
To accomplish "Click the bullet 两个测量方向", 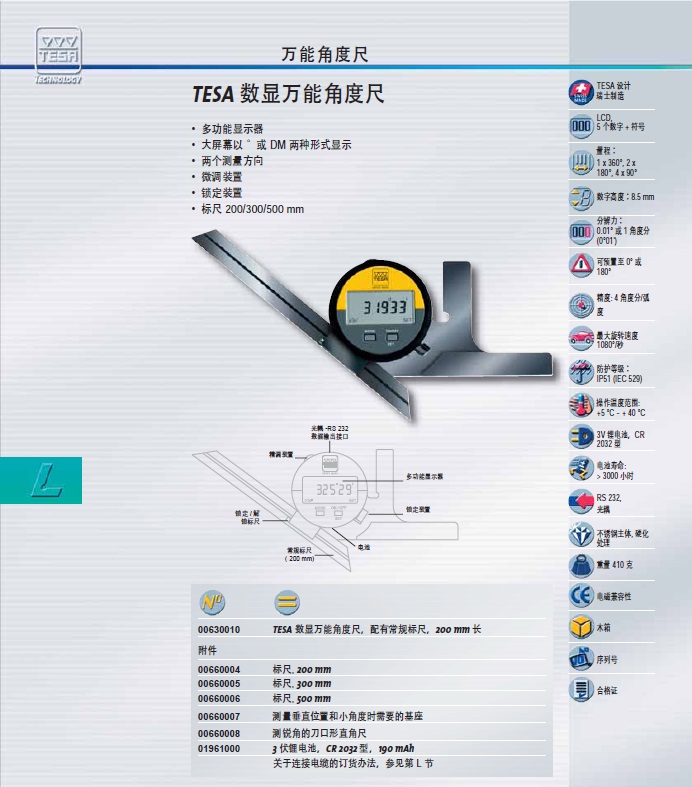I will pos(232,161).
